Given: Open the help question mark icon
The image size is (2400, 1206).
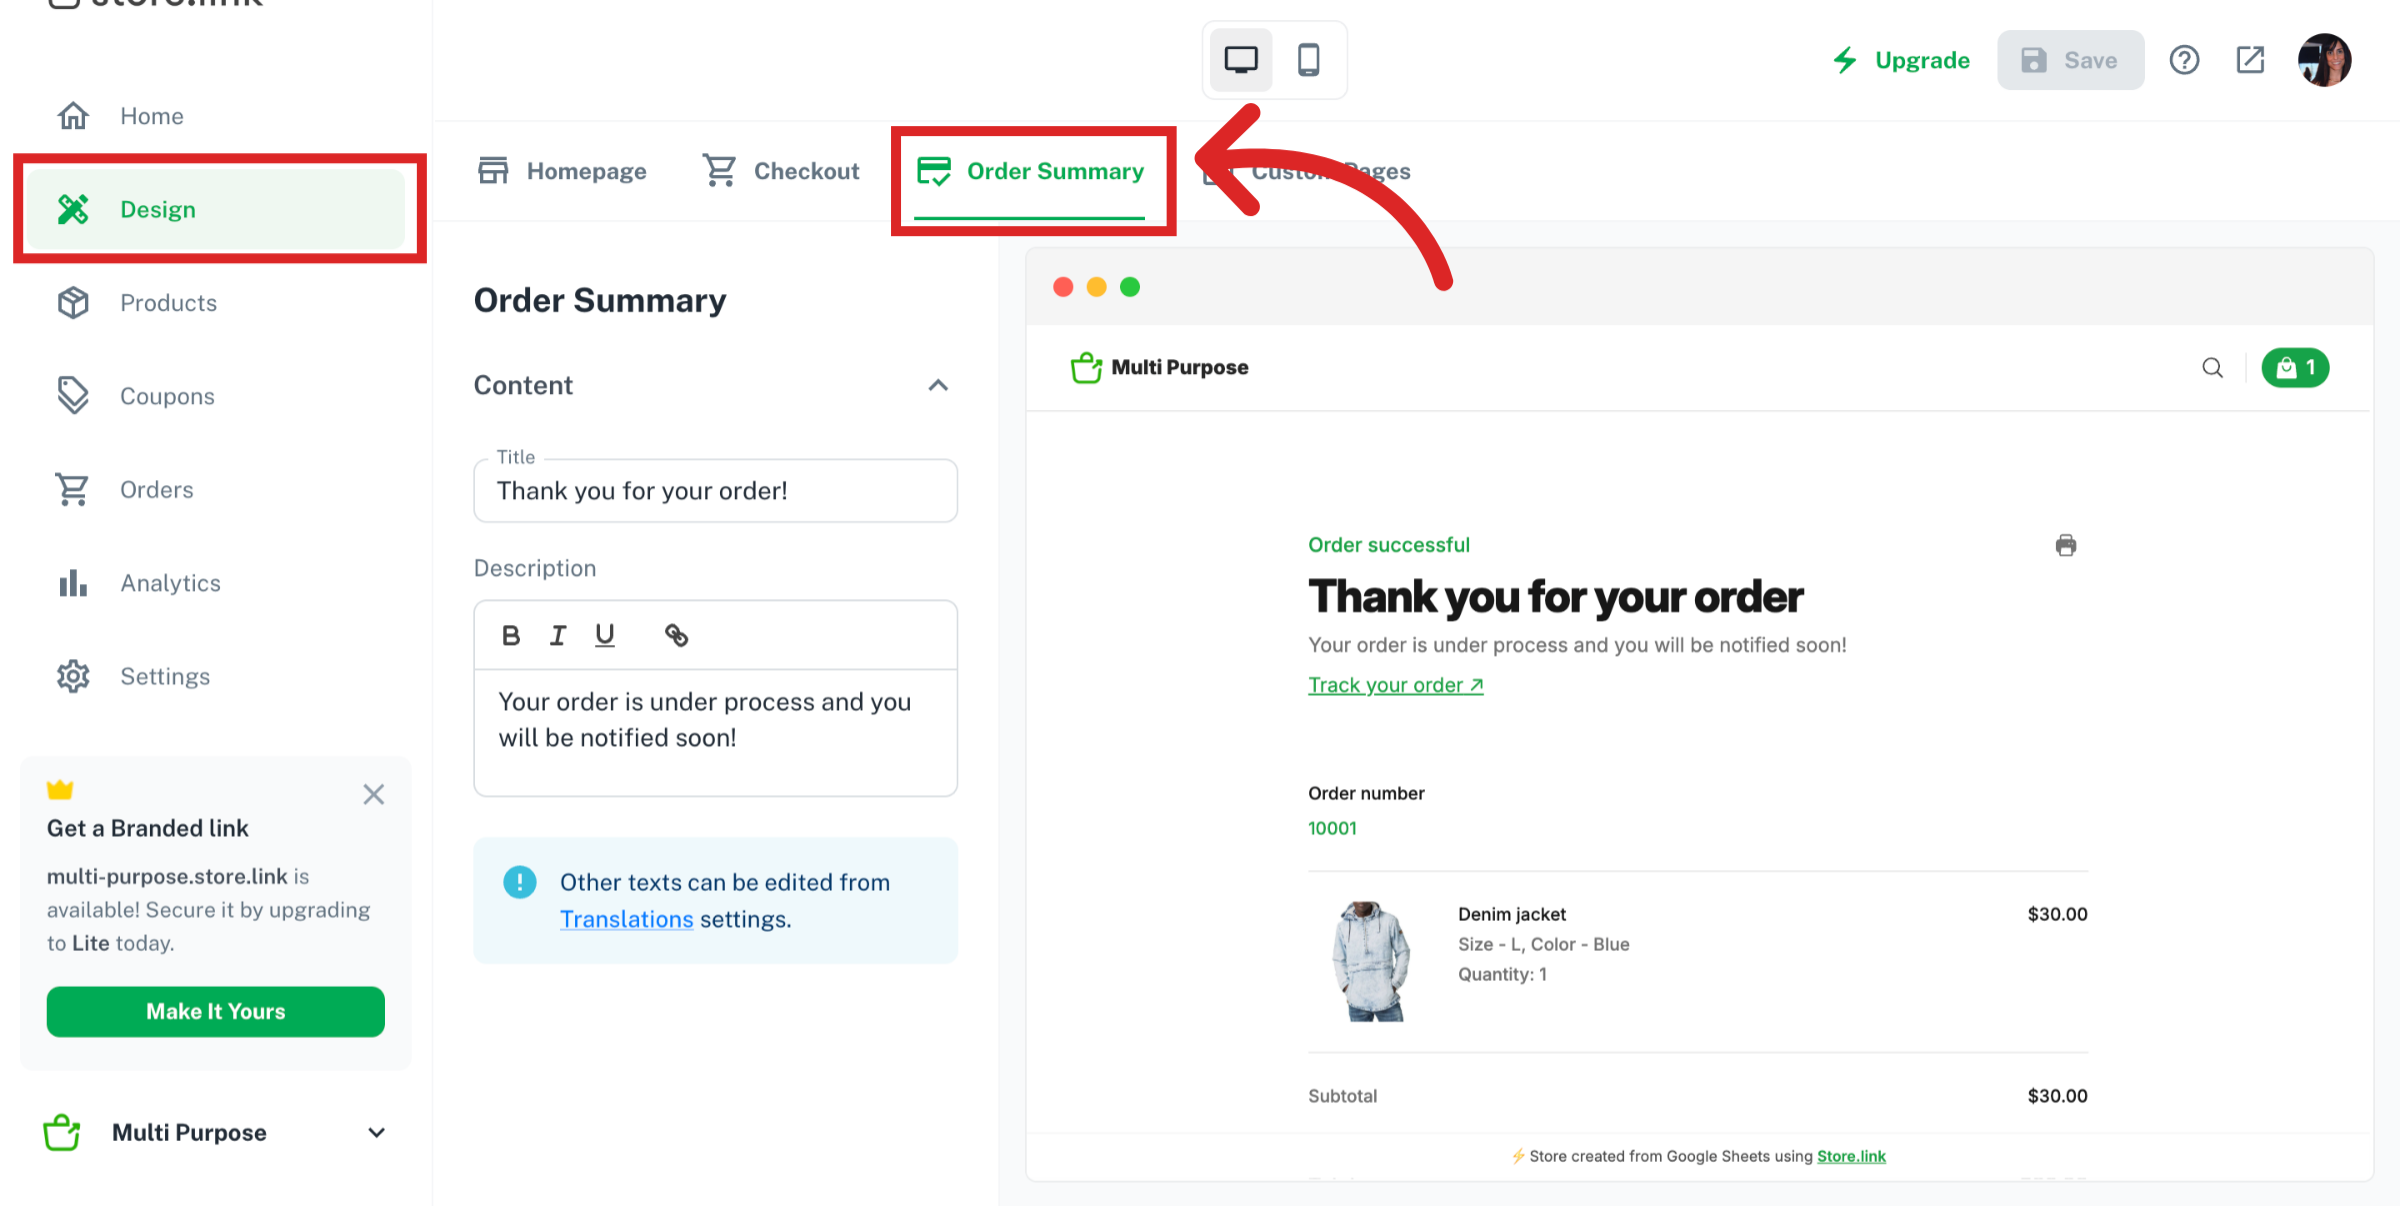Looking at the screenshot, I should click(x=2184, y=60).
